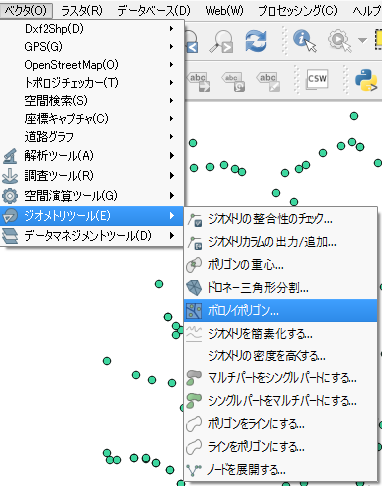Image resolution: width=382 pixels, height=486 pixels.
Task: Choose ジオメトリの密度を高くする... item
Action: pyautogui.click(x=281, y=356)
